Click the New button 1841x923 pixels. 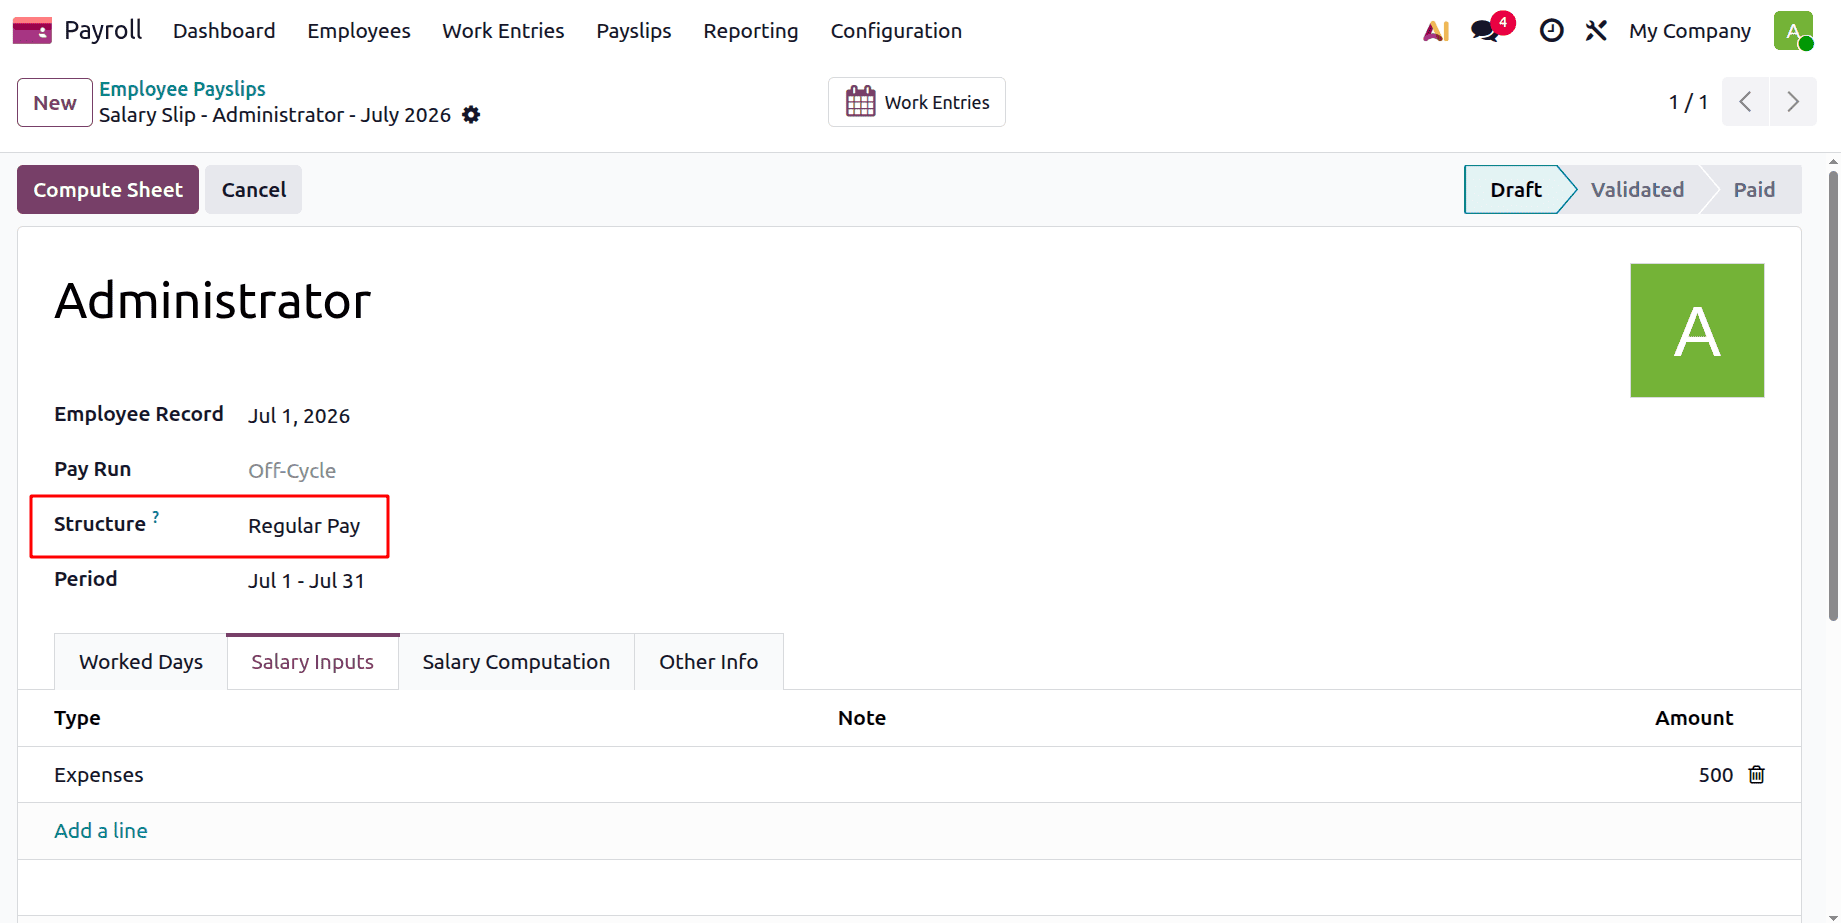click(x=55, y=102)
